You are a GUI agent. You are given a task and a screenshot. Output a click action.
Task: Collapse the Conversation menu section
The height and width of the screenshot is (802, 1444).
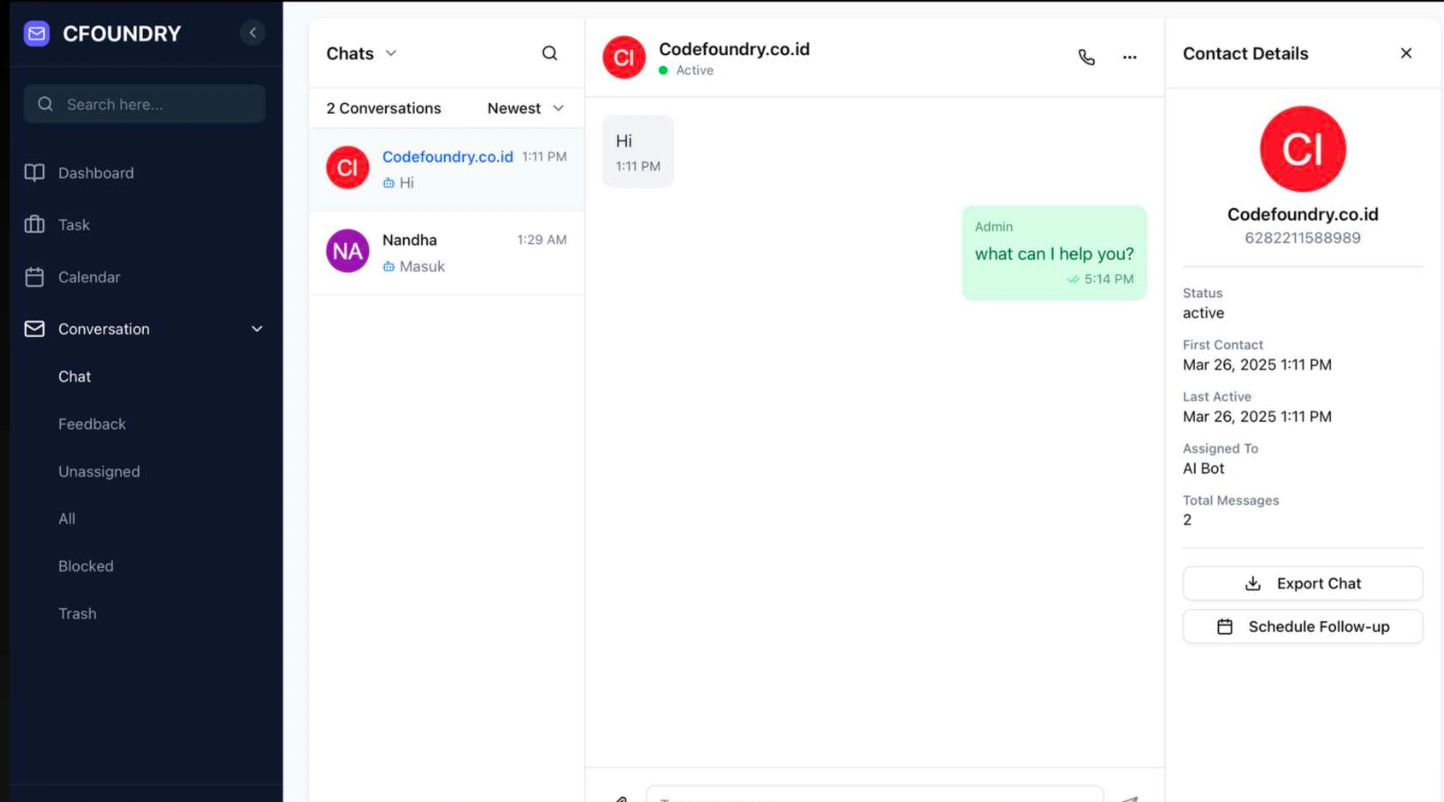256,329
